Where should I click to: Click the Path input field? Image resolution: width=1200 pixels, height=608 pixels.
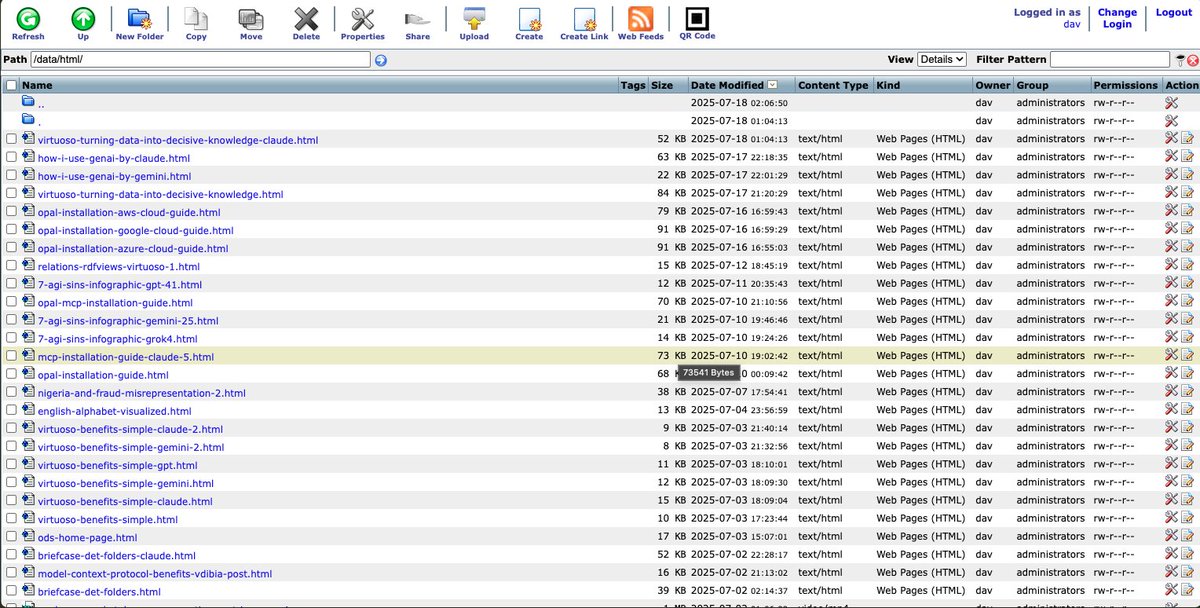pos(200,60)
